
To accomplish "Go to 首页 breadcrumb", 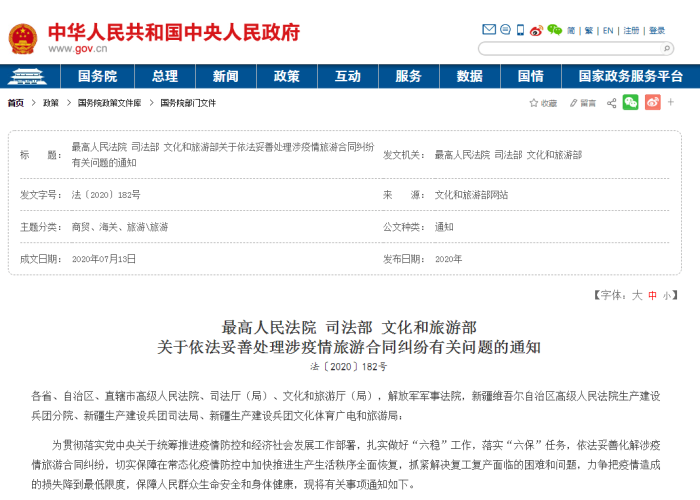I will pyautogui.click(x=16, y=103).
